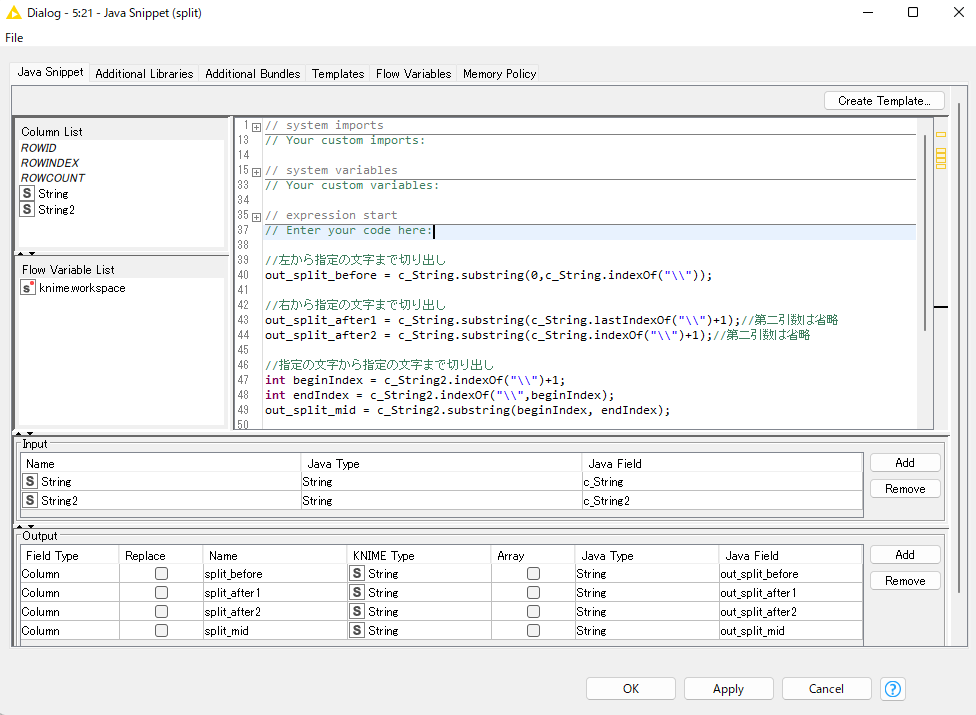Expand the folded expression start section

coord(257,216)
